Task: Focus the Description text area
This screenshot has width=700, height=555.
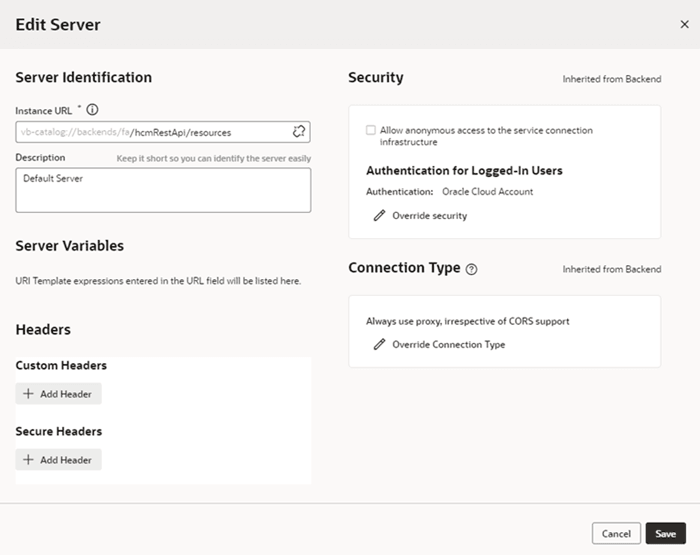Action: 163,190
